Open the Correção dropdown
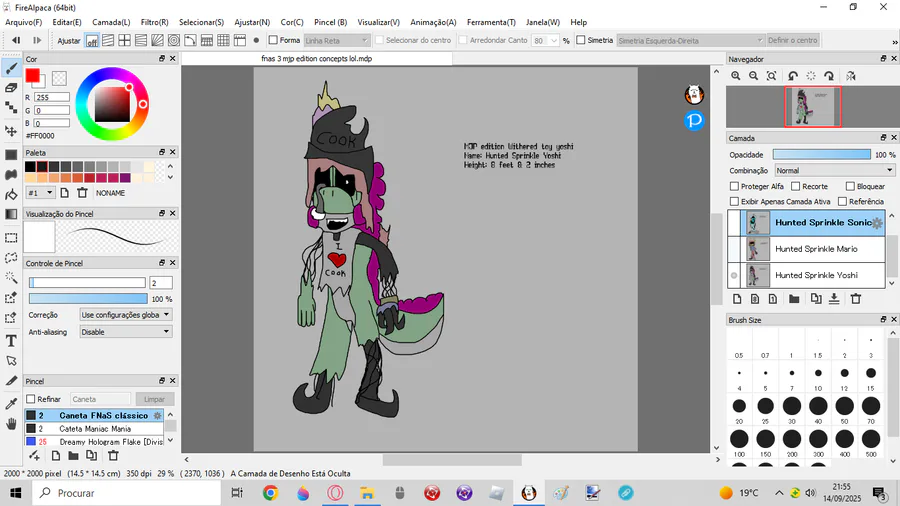Screen dimensions: 900x506 point(126,314)
